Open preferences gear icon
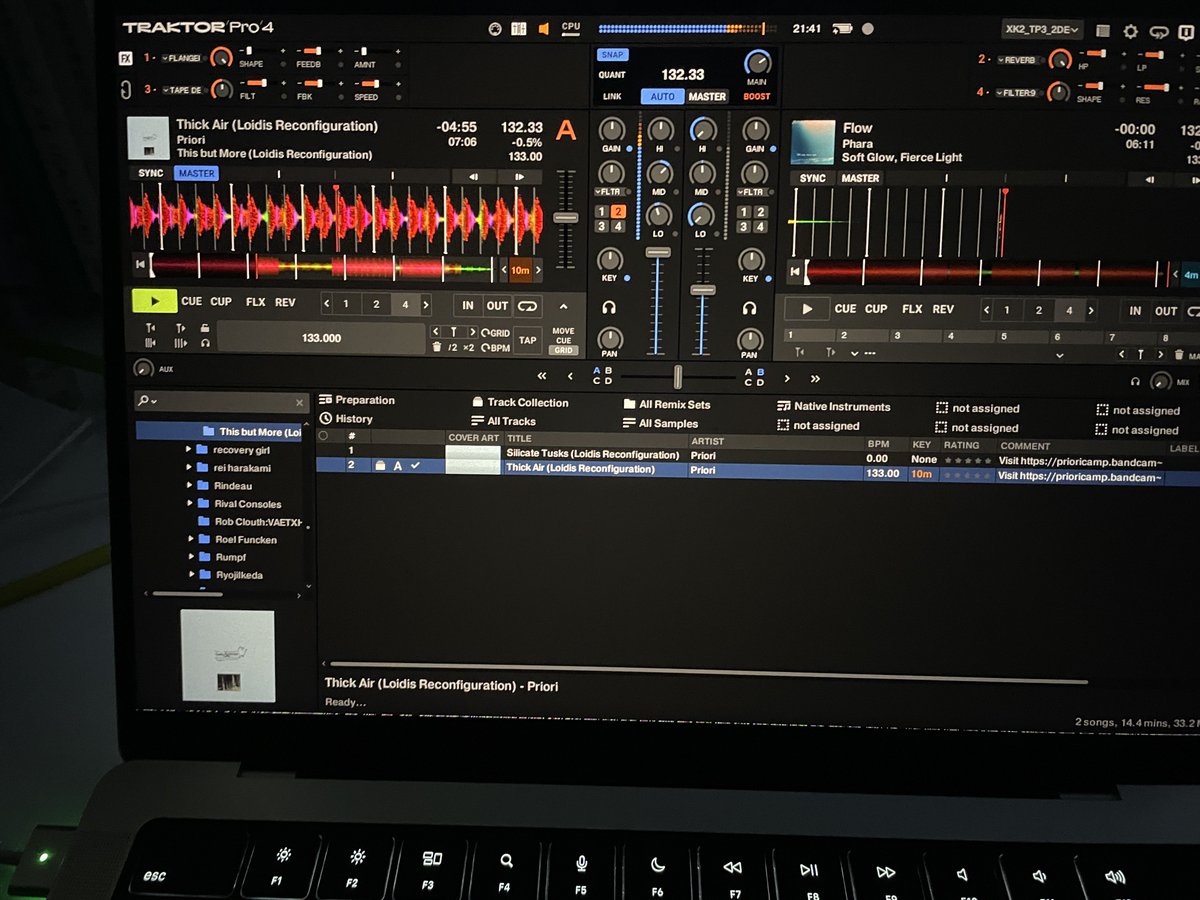The image size is (1200, 900). [1130, 31]
